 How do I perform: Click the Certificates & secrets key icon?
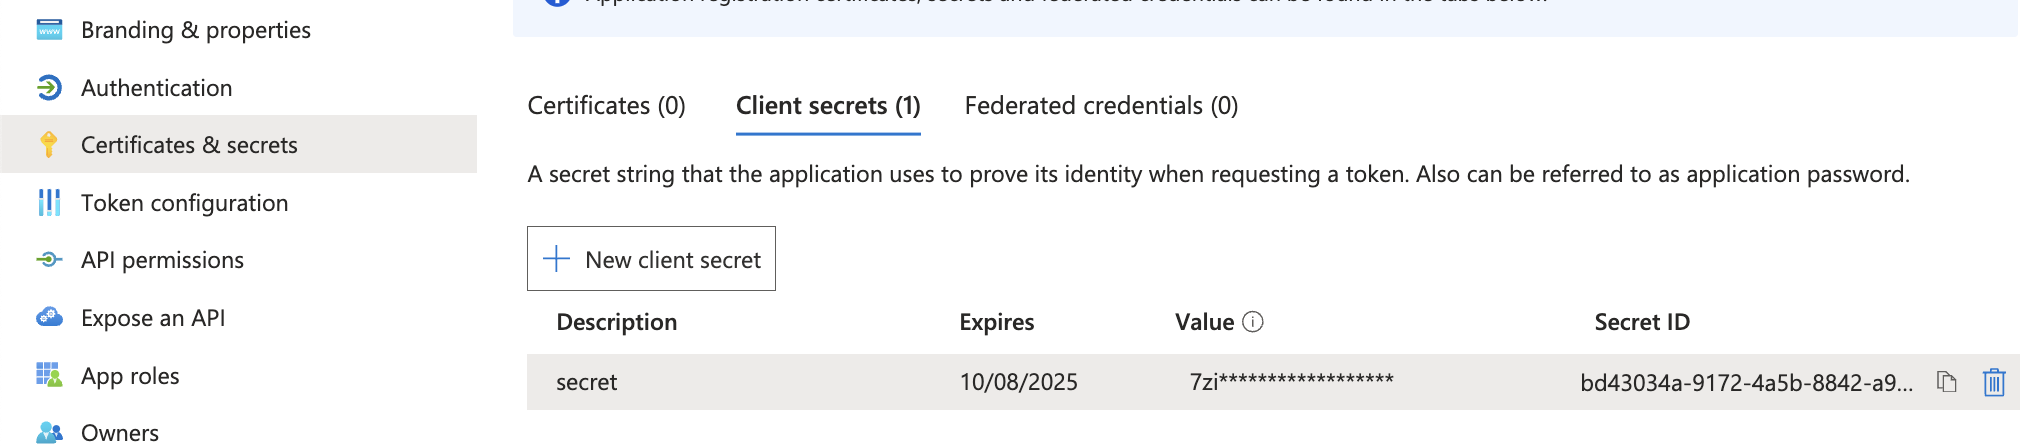(49, 145)
